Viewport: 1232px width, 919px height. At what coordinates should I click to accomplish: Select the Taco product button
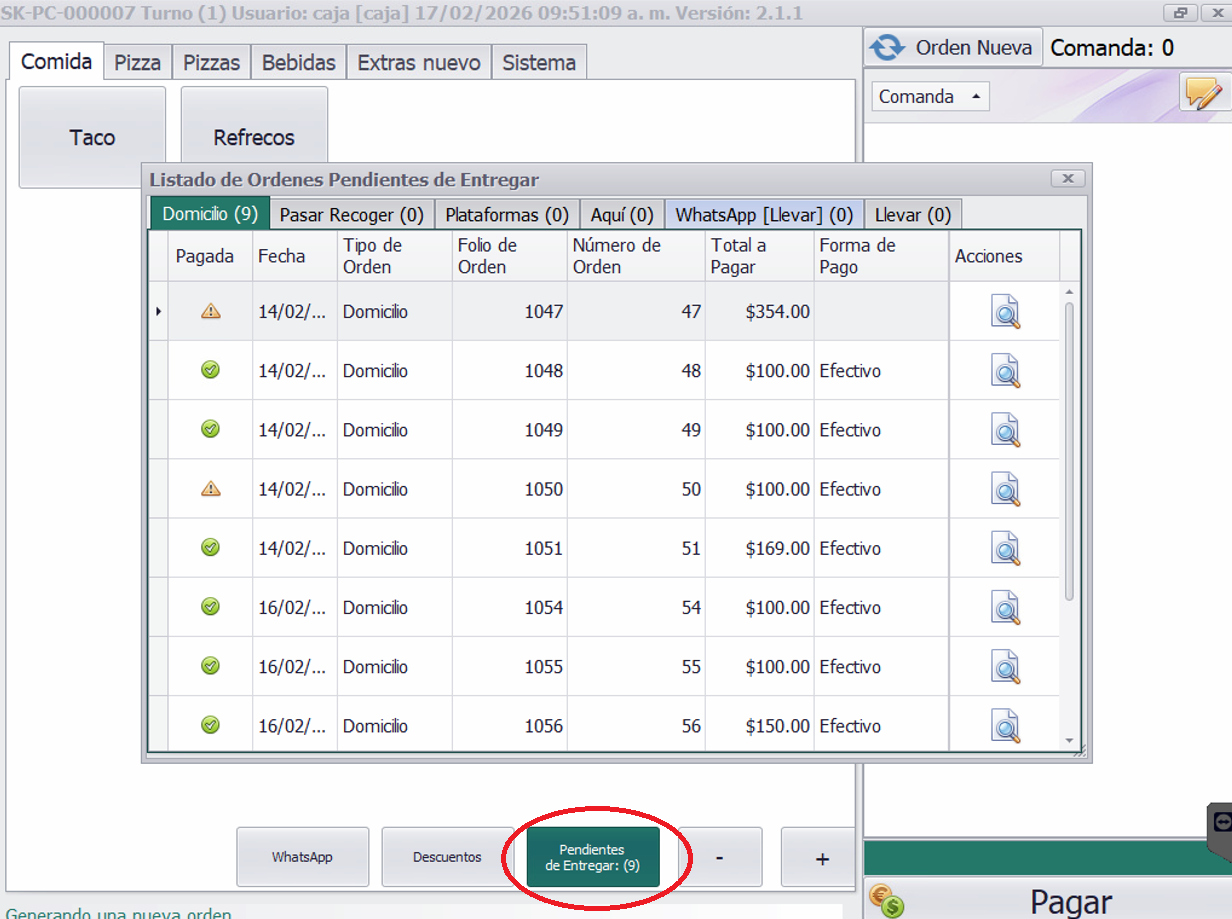(x=92, y=137)
